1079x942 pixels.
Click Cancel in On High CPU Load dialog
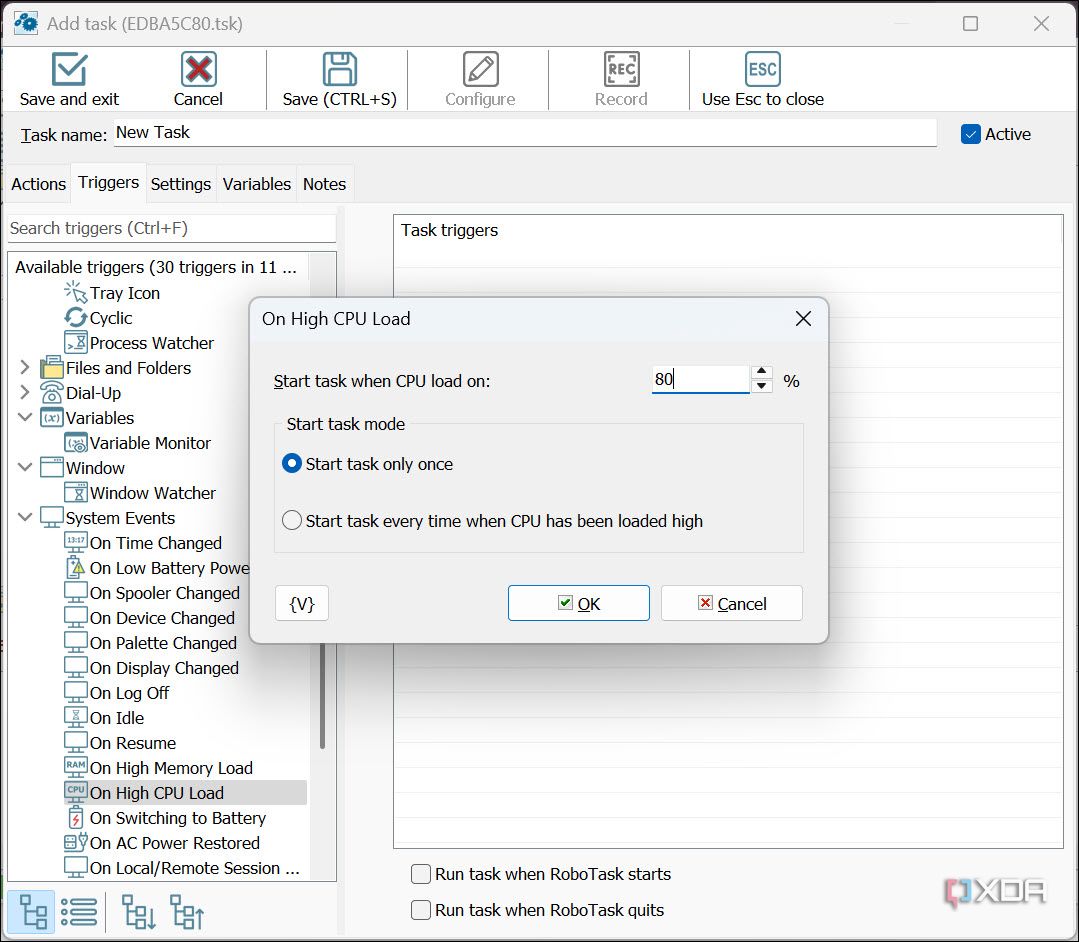731,603
